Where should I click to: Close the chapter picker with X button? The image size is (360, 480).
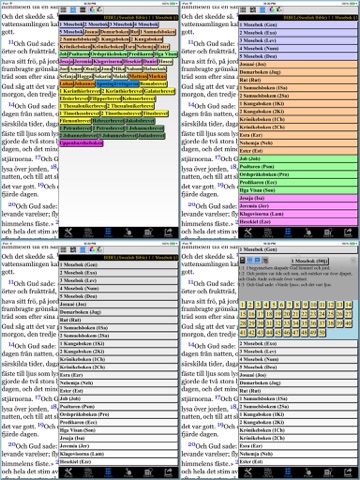tap(353, 260)
